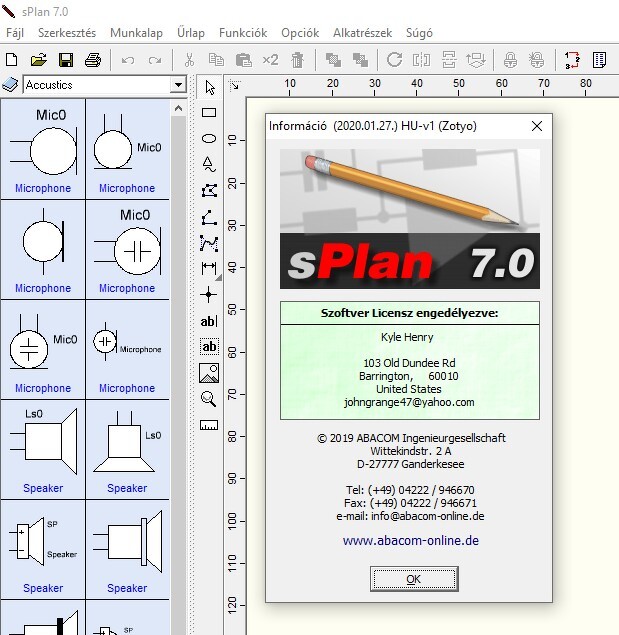The height and width of the screenshot is (635, 619).
Task: Select the Bezier curve tool
Action: point(209,243)
